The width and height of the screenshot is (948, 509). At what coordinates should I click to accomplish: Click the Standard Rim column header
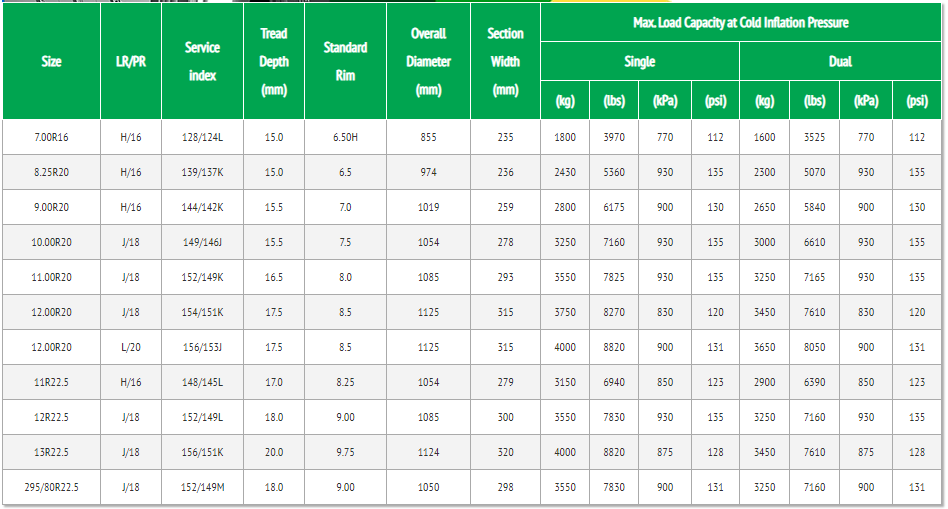(345, 62)
